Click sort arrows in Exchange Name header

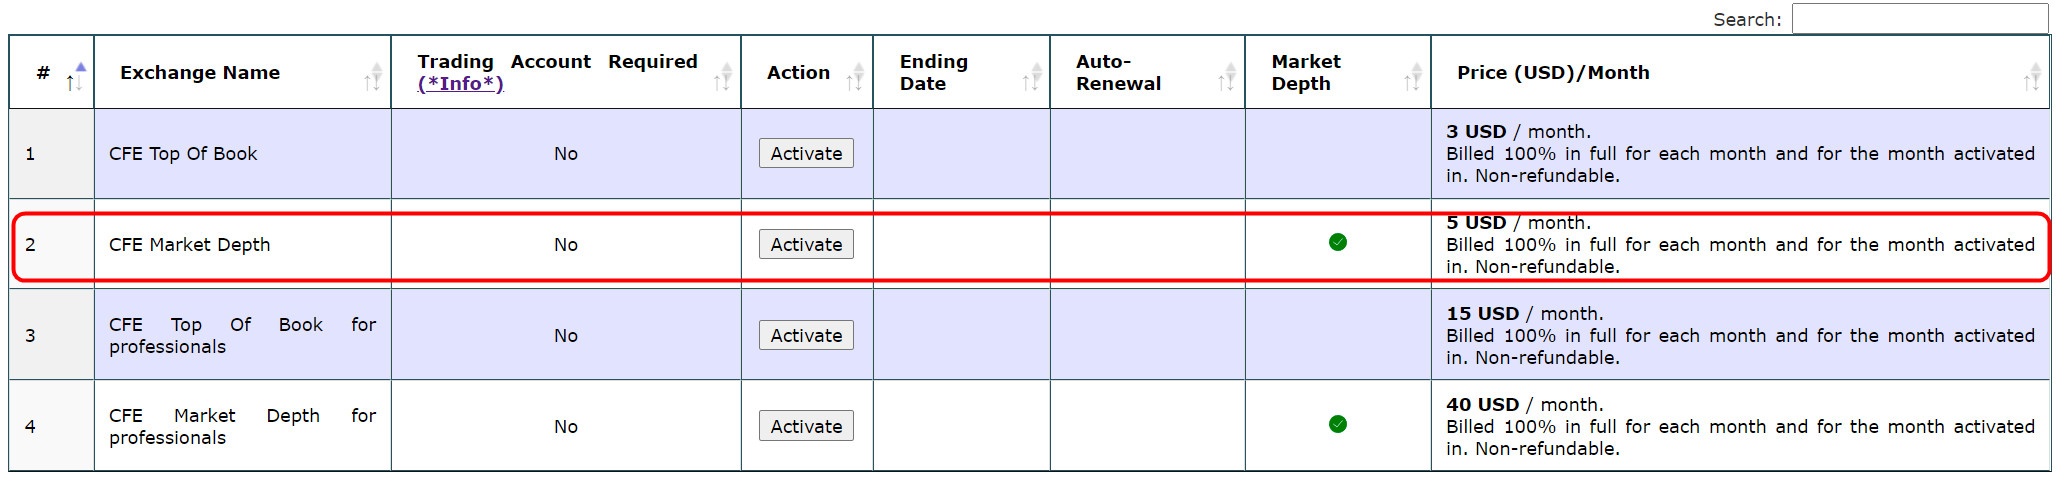point(372,76)
